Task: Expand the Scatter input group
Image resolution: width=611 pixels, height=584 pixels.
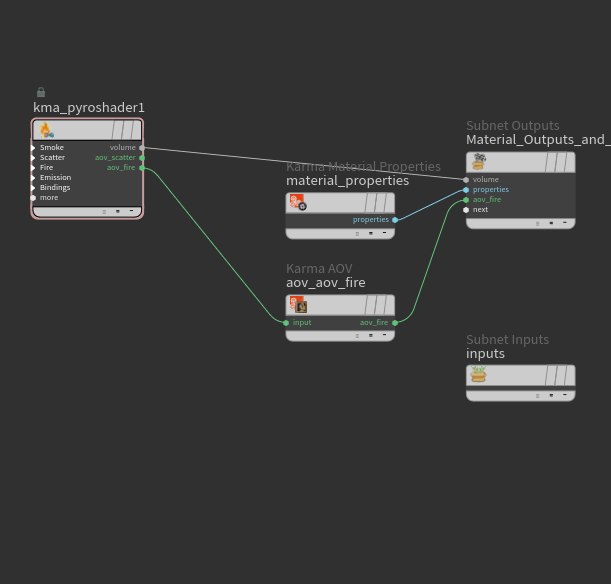Action: pyautogui.click(x=33, y=158)
